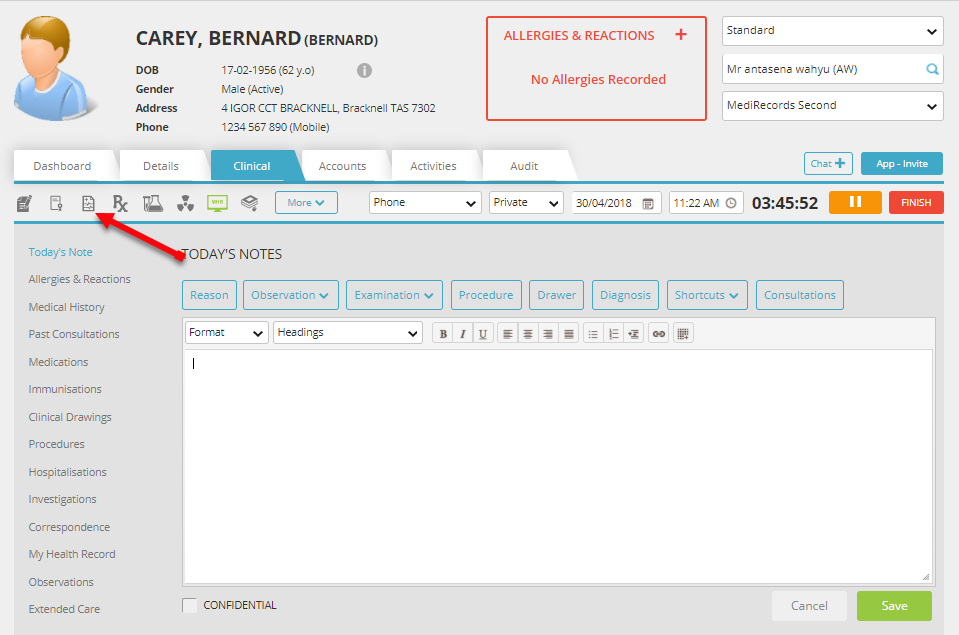
Task: Open the calendar date picker icon
Action: click(x=648, y=203)
